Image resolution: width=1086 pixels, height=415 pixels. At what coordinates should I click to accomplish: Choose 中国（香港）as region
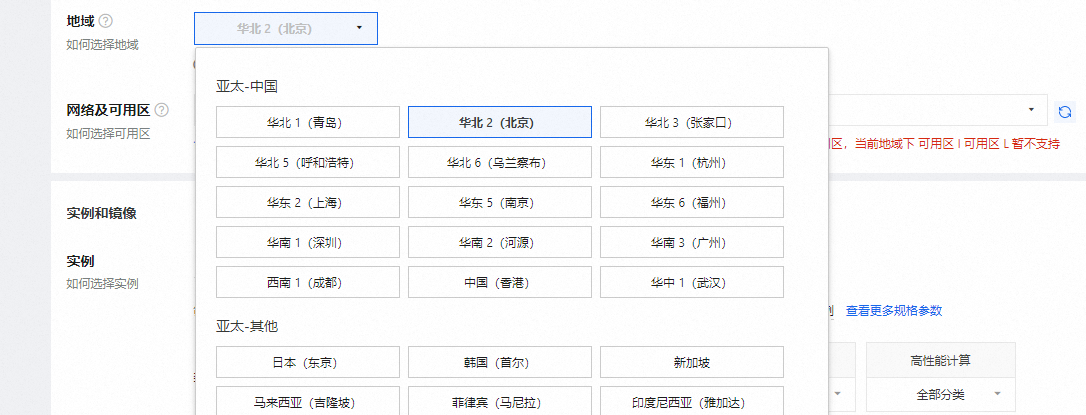click(499, 282)
